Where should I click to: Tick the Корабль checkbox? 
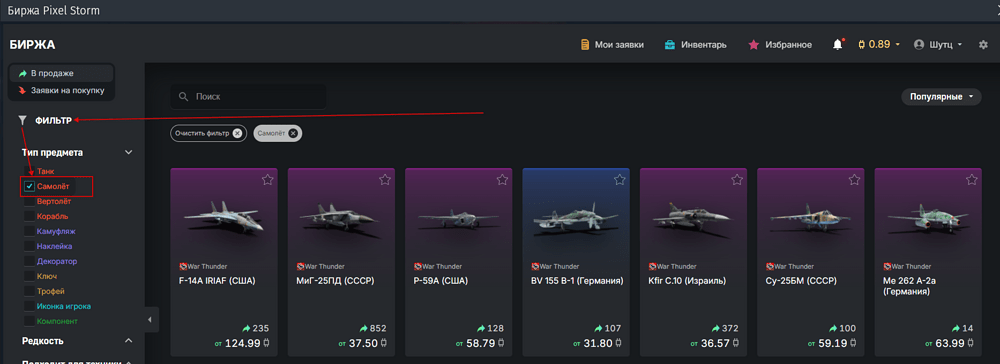[29, 216]
